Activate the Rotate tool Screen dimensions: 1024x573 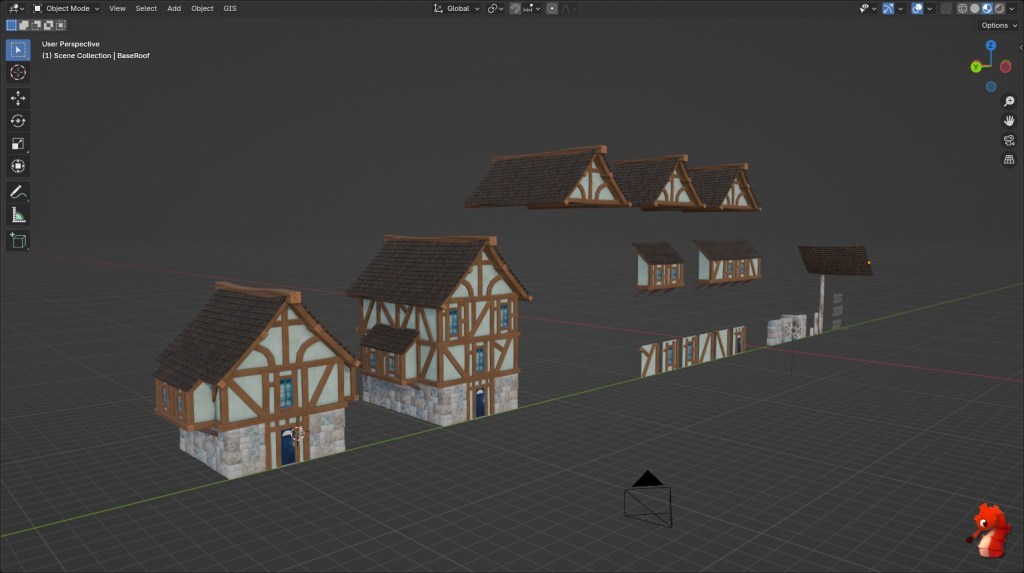coord(18,121)
